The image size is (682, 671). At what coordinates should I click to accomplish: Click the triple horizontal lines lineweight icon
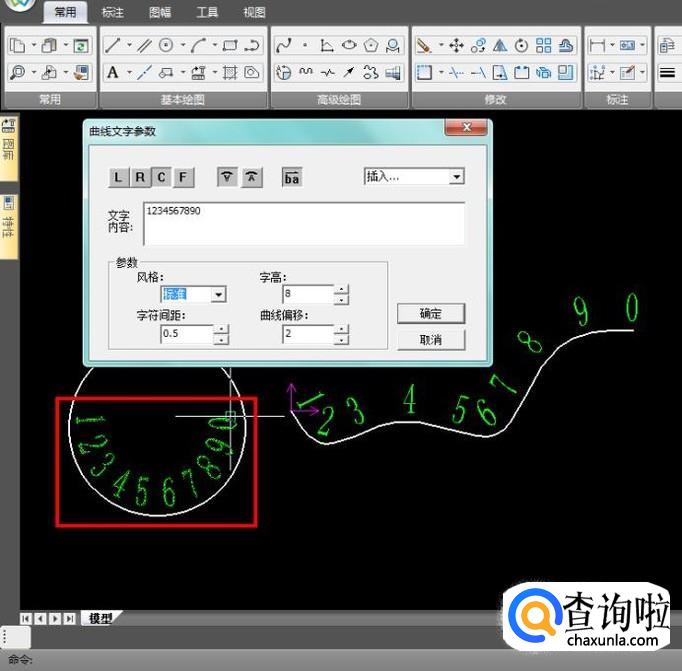[x=667, y=73]
